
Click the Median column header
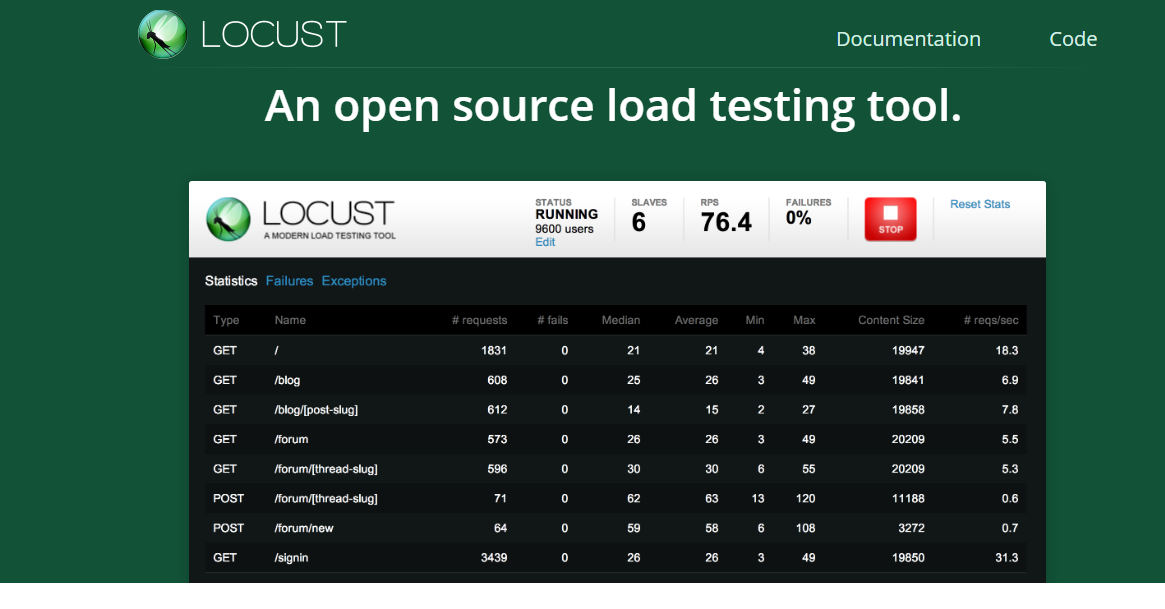point(620,320)
